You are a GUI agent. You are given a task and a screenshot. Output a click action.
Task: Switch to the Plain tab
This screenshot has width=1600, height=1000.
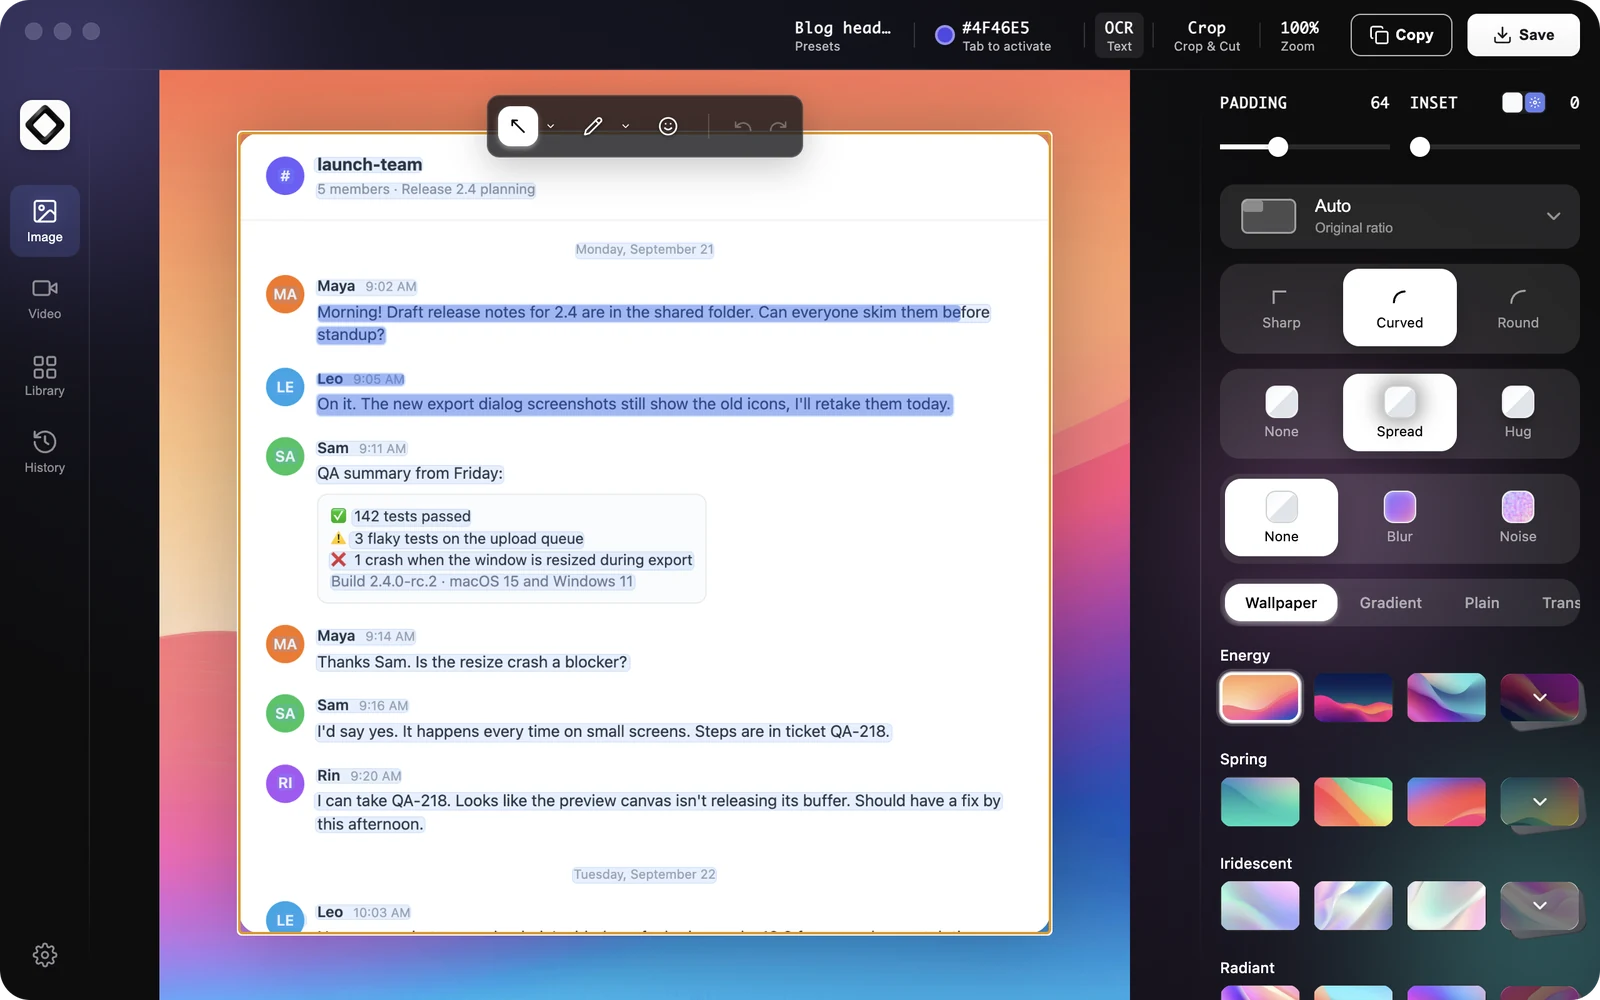(x=1482, y=603)
